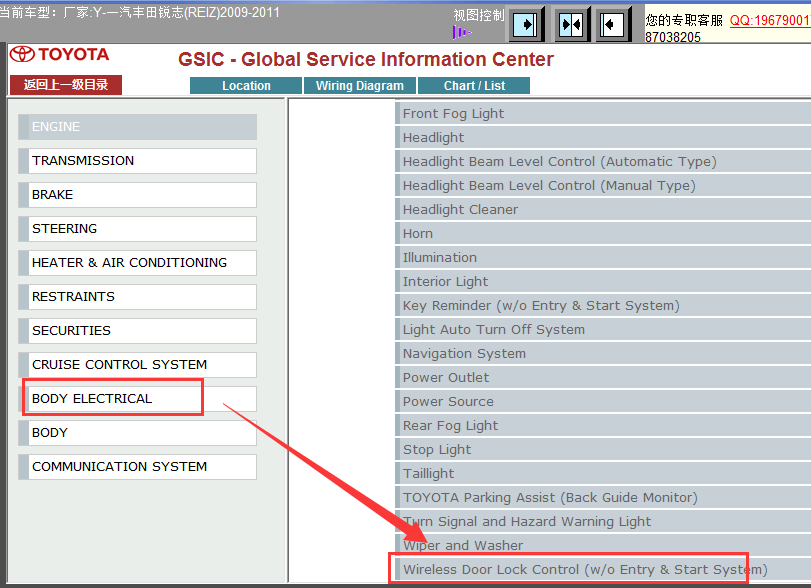Open Wiper and Washer entry
This screenshot has width=811, height=588.
(x=603, y=546)
